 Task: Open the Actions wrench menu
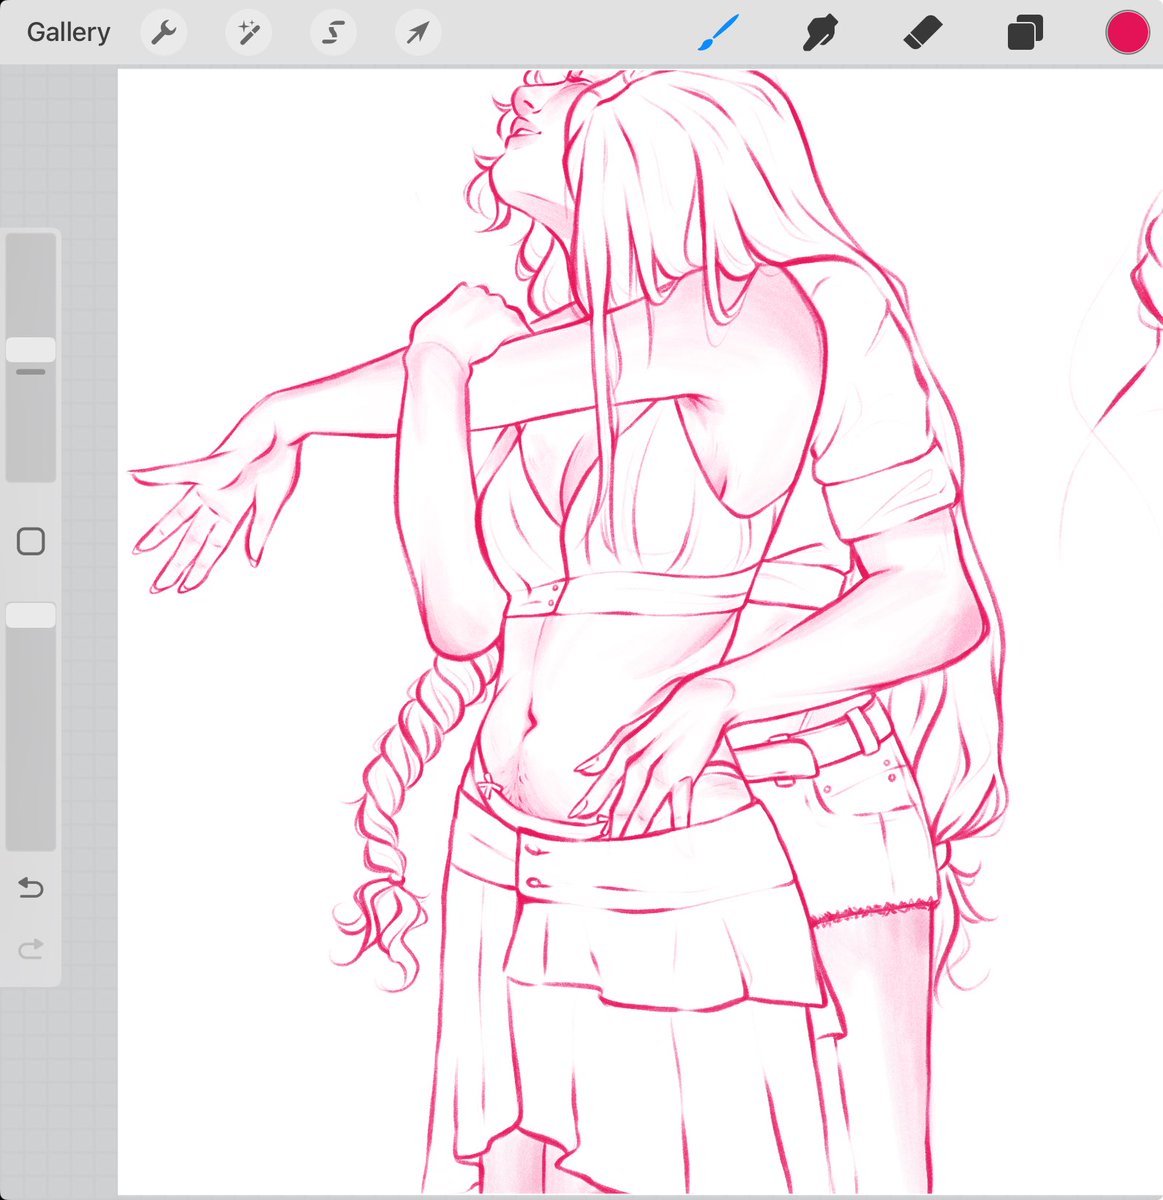pyautogui.click(x=163, y=31)
